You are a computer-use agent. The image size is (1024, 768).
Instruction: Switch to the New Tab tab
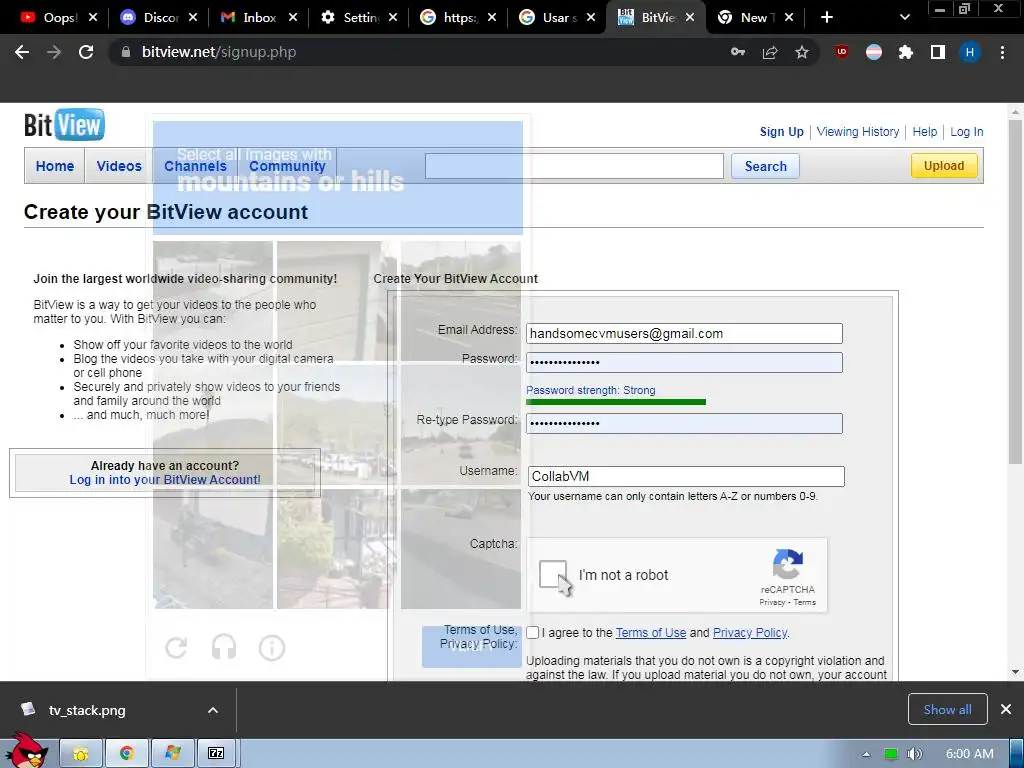point(756,18)
